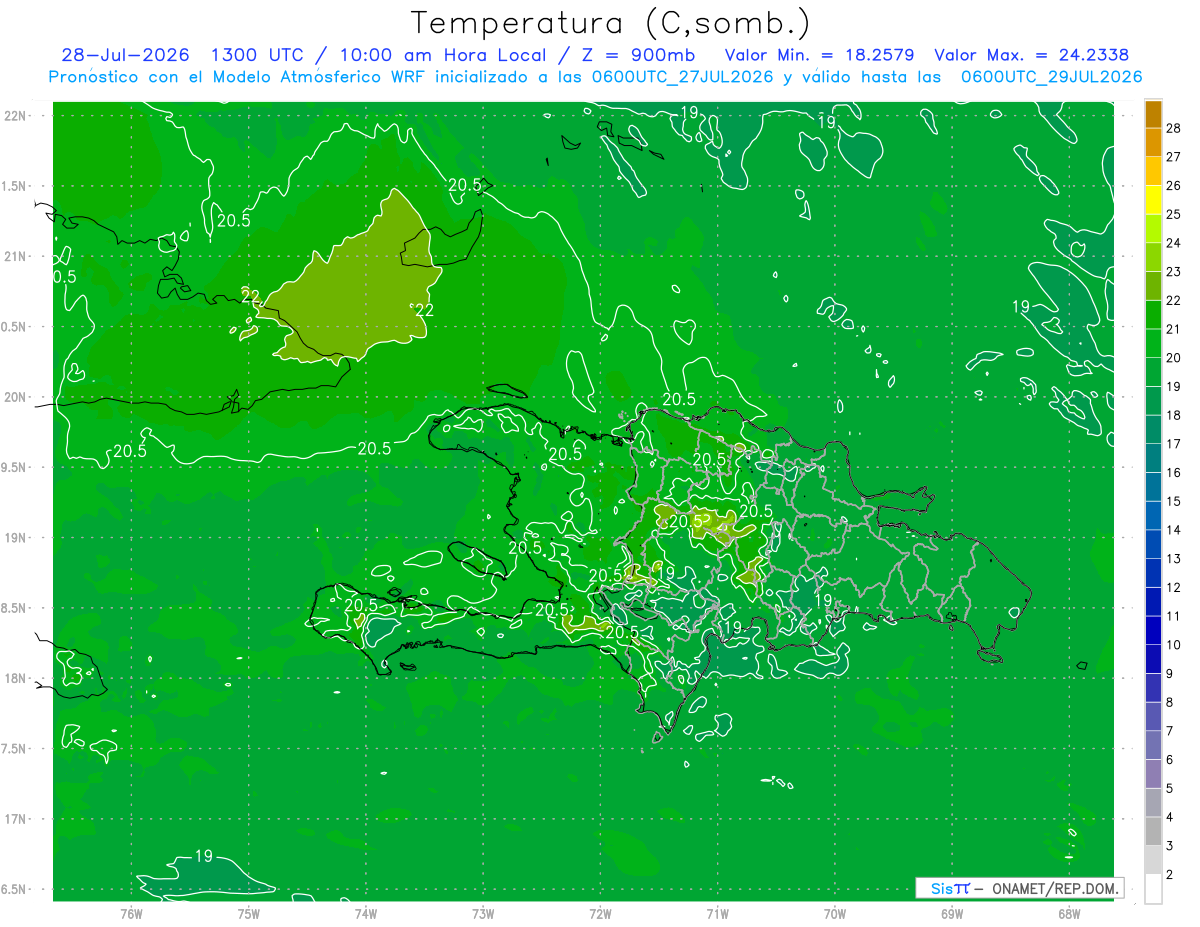Click the '22N' latitude axis label
1200x927 pixels.
point(16,116)
